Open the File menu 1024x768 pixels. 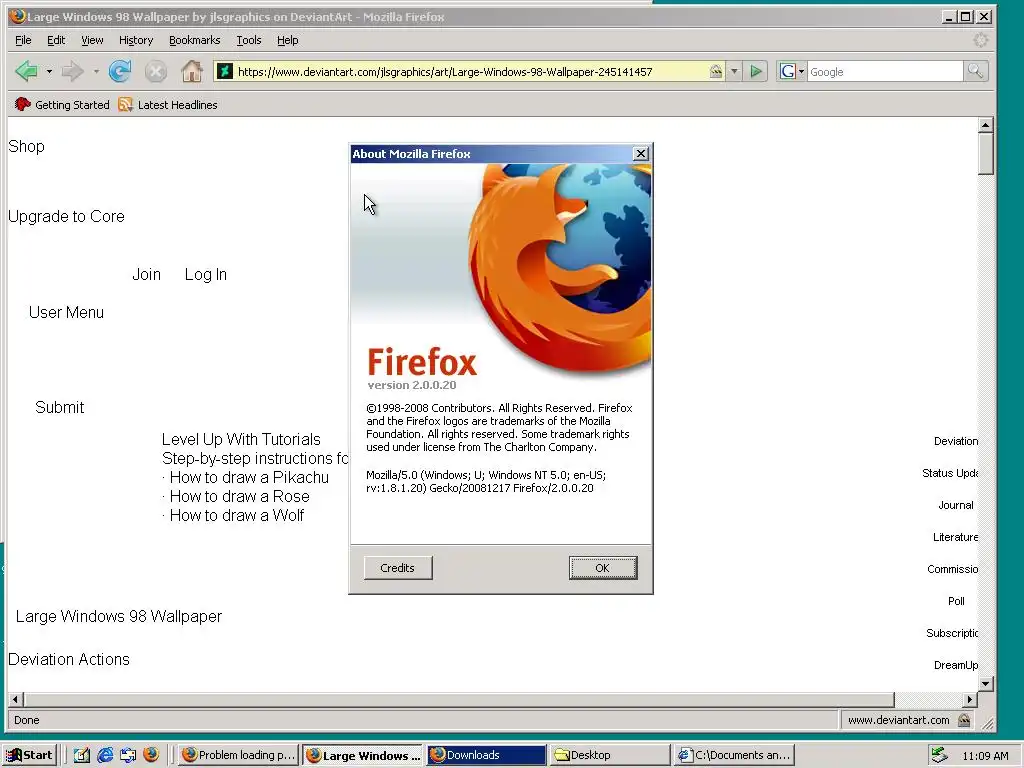pyautogui.click(x=23, y=40)
